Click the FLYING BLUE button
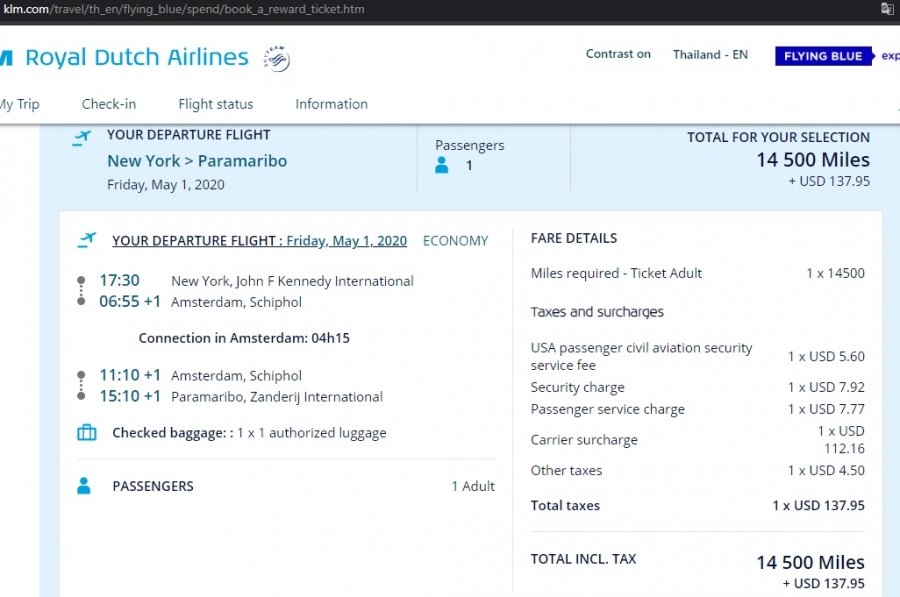 coord(823,56)
